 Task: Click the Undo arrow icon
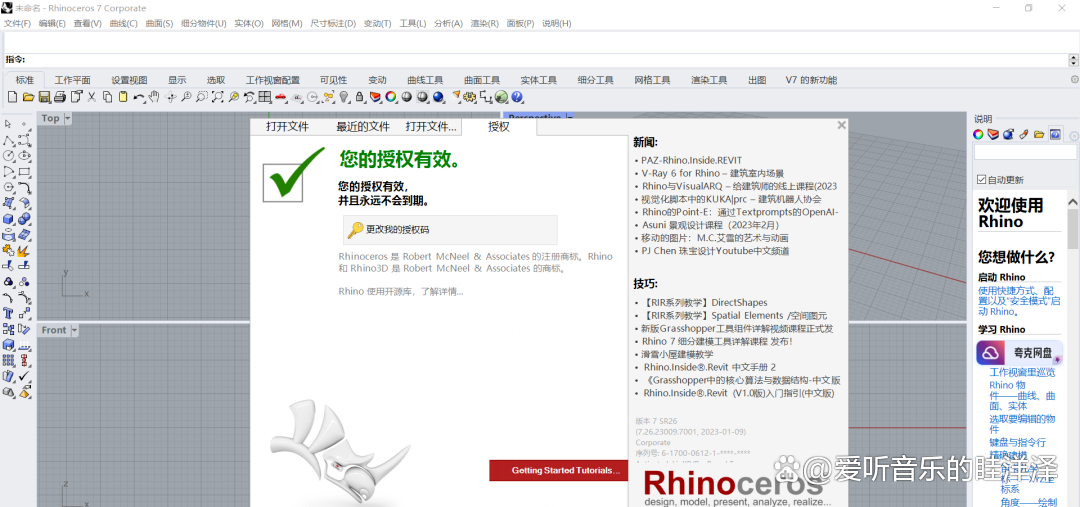[x=138, y=97]
